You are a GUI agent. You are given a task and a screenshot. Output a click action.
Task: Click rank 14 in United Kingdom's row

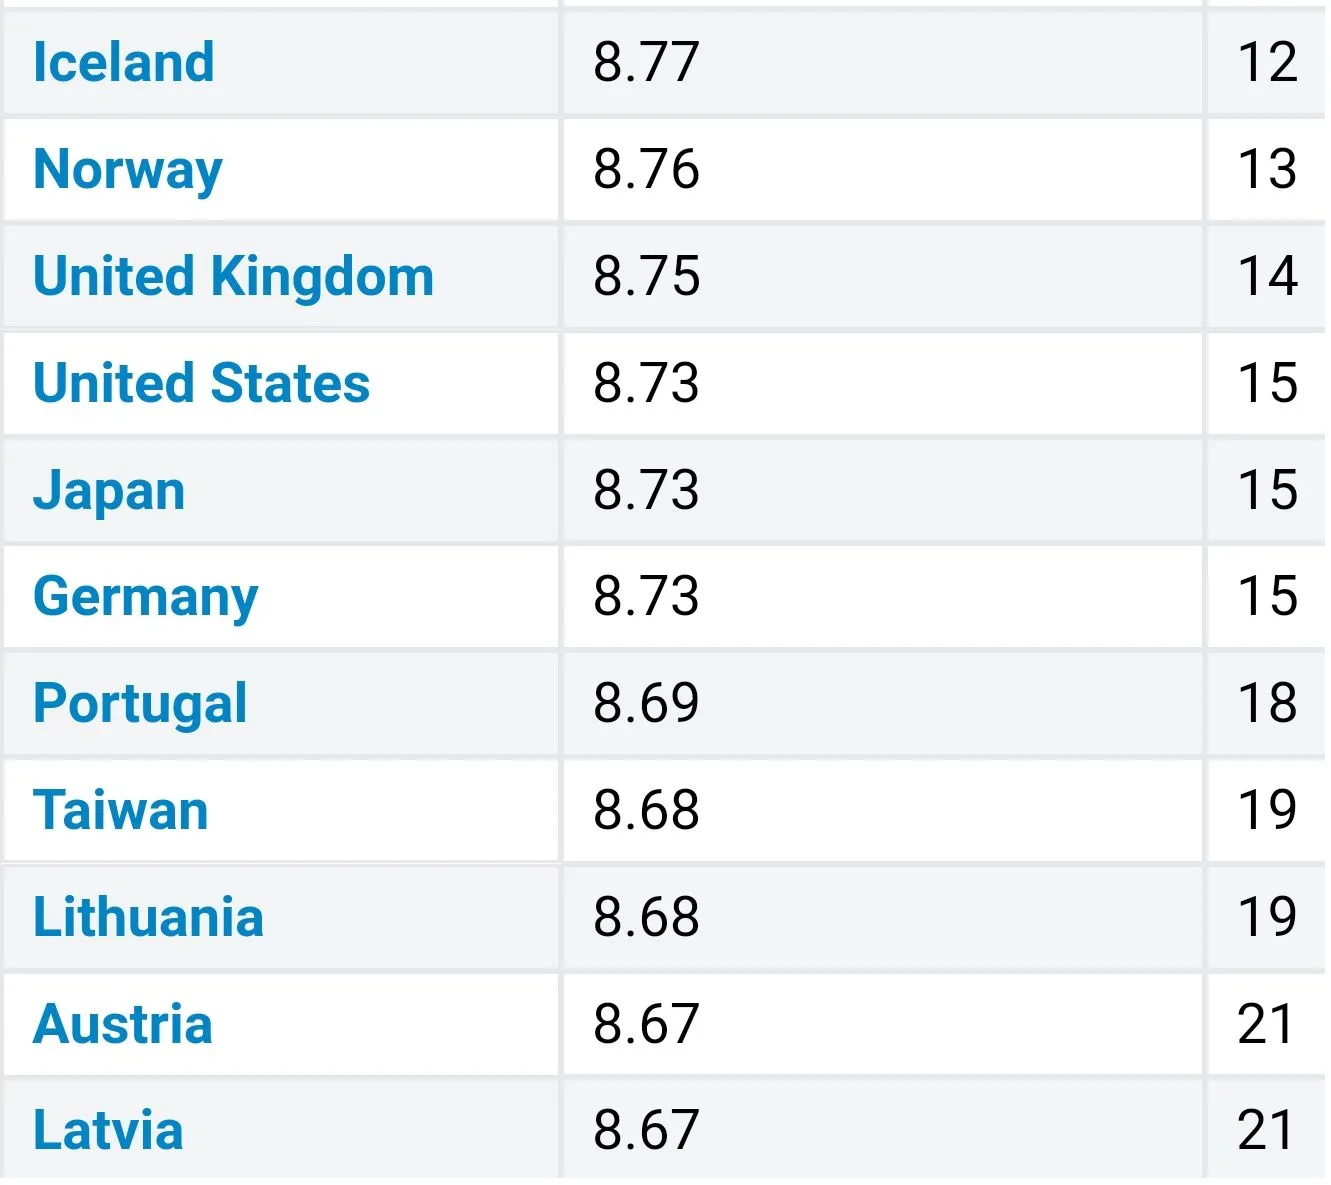pos(1267,276)
